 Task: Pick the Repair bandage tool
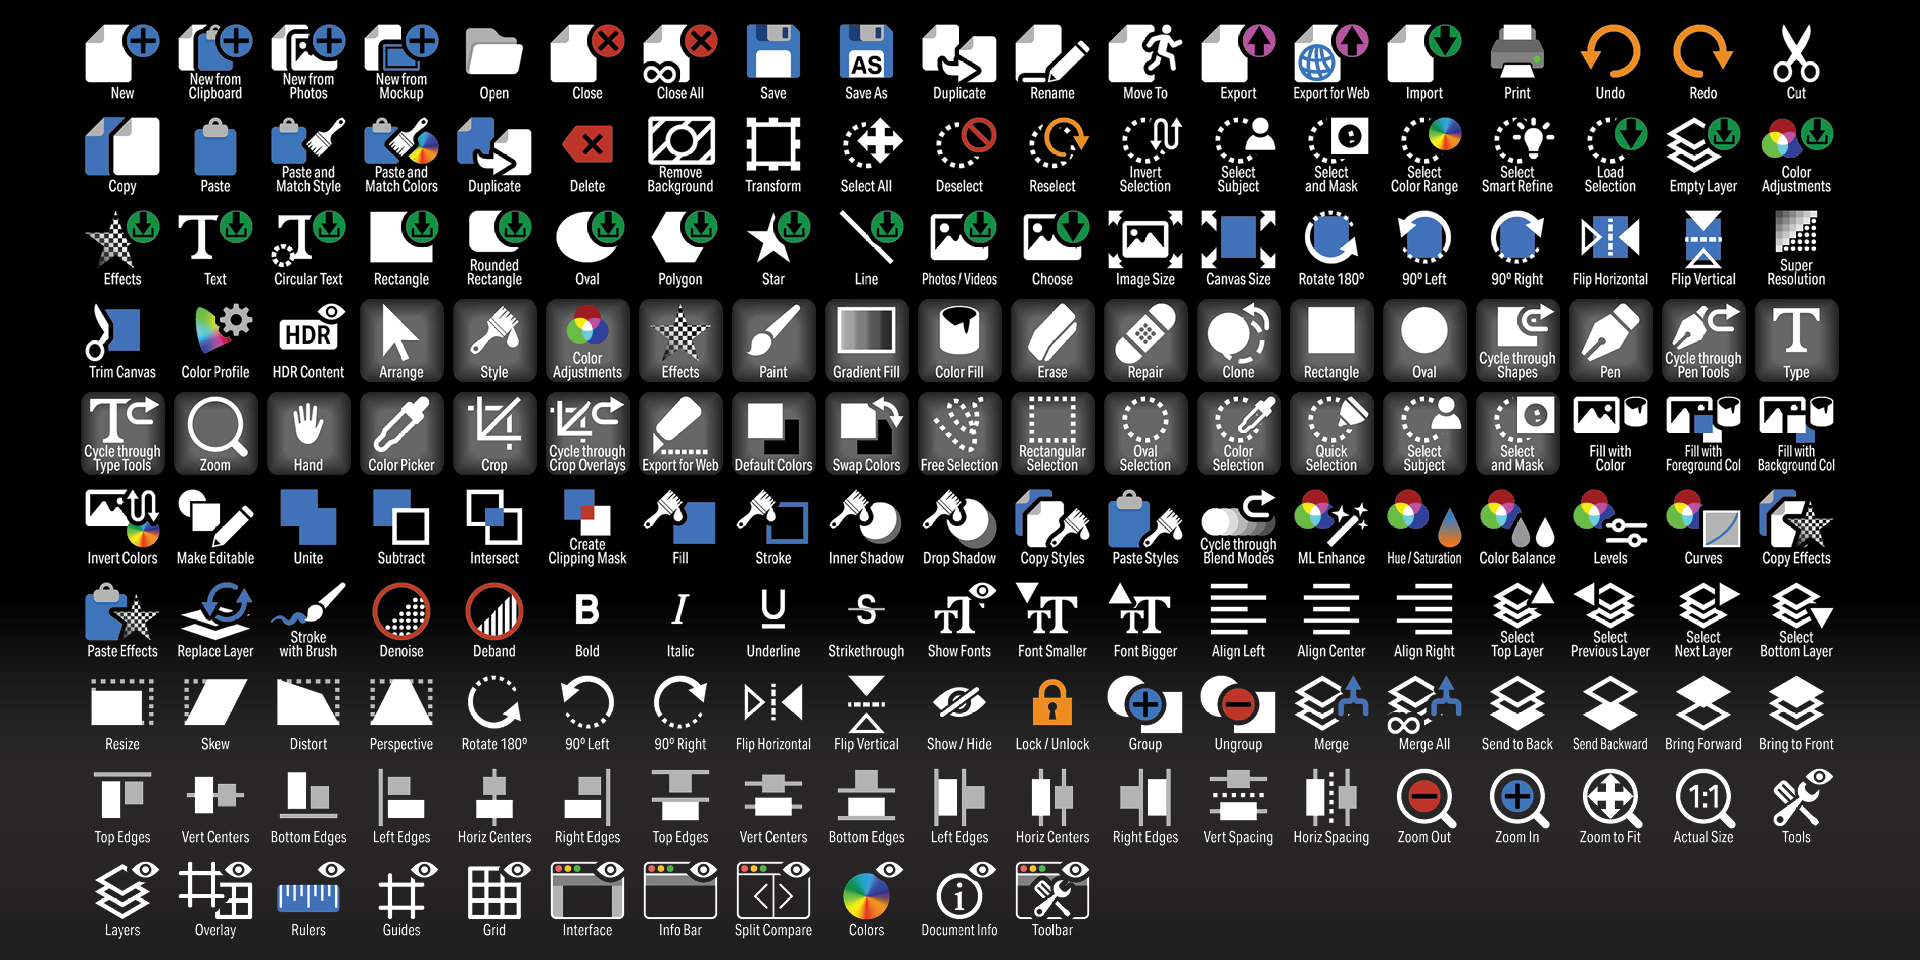1145,341
